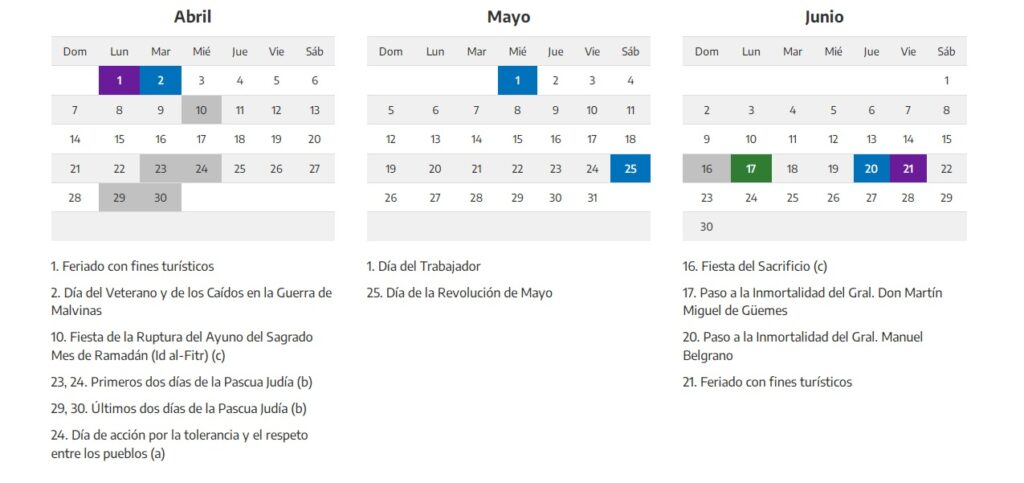Image resolution: width=1024 pixels, height=483 pixels.
Task: Select April 10 gray highlighted date
Action: click(x=201, y=110)
